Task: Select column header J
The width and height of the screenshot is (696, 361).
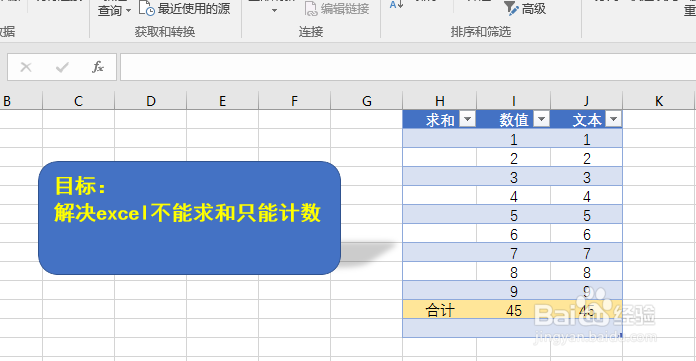Action: 586,101
